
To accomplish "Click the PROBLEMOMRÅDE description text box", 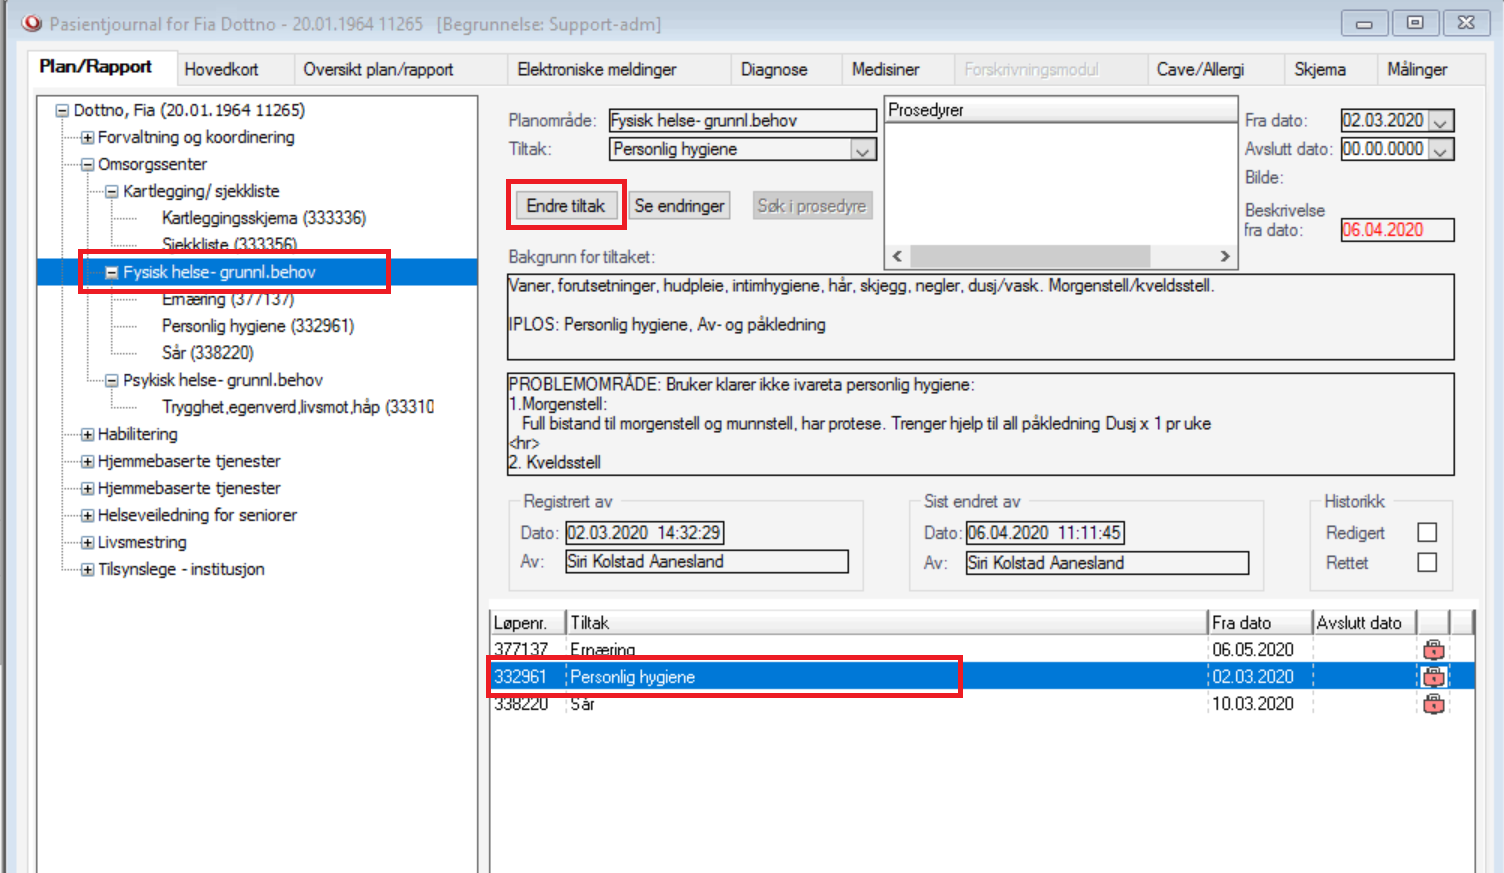I will point(980,424).
